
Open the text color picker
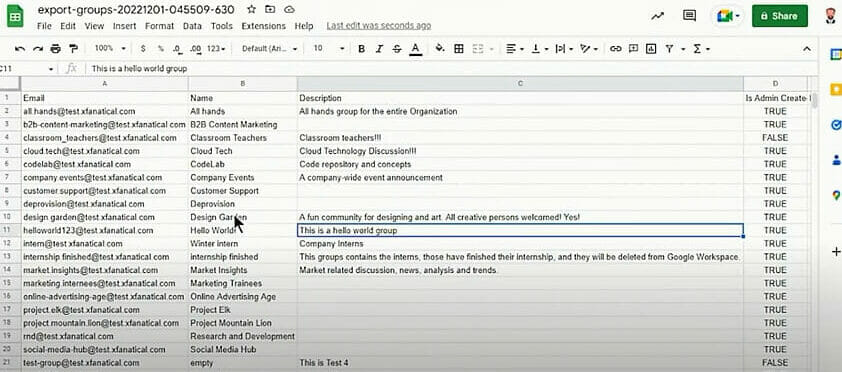415,49
